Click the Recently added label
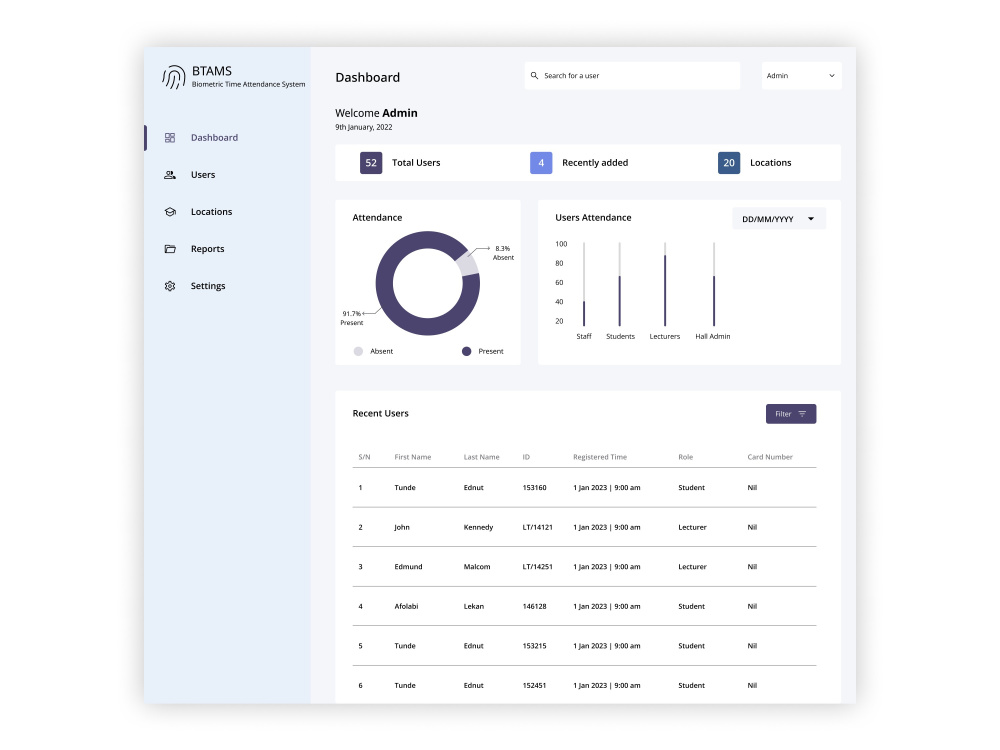 (x=595, y=163)
